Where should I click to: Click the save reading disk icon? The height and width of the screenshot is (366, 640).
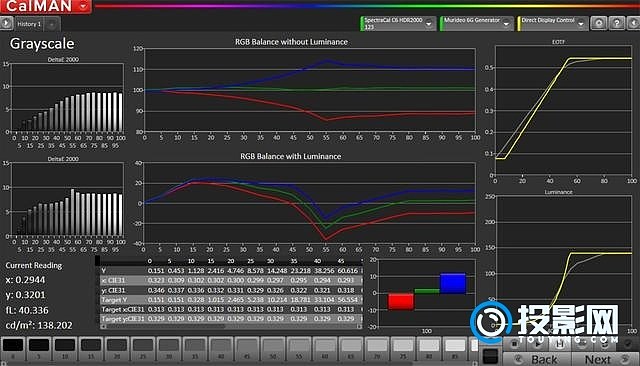[x=560, y=344]
